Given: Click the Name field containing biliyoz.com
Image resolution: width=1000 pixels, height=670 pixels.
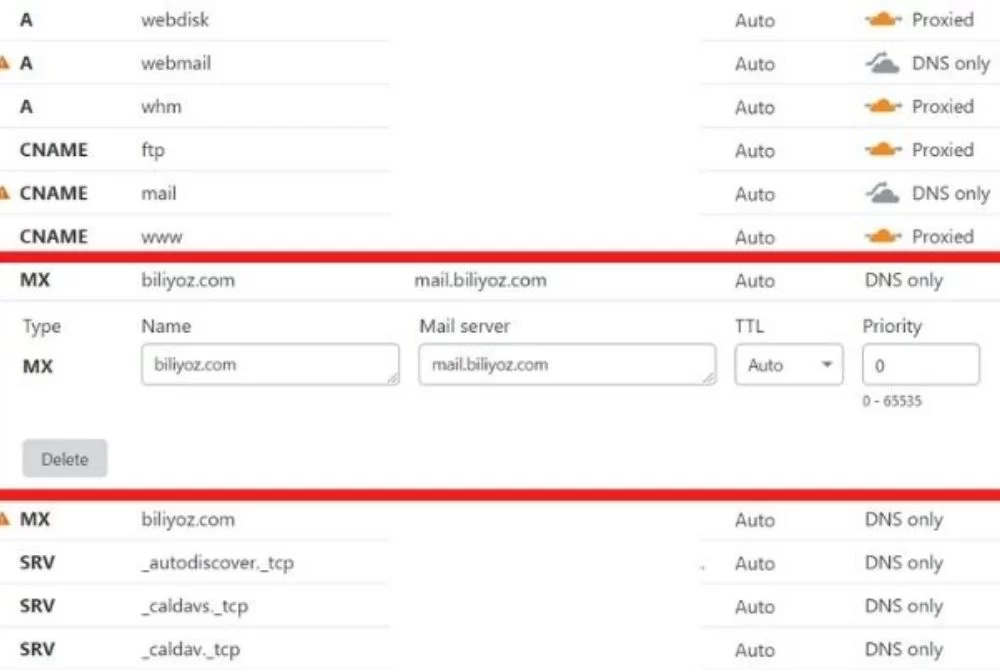Looking at the screenshot, I should [x=270, y=365].
